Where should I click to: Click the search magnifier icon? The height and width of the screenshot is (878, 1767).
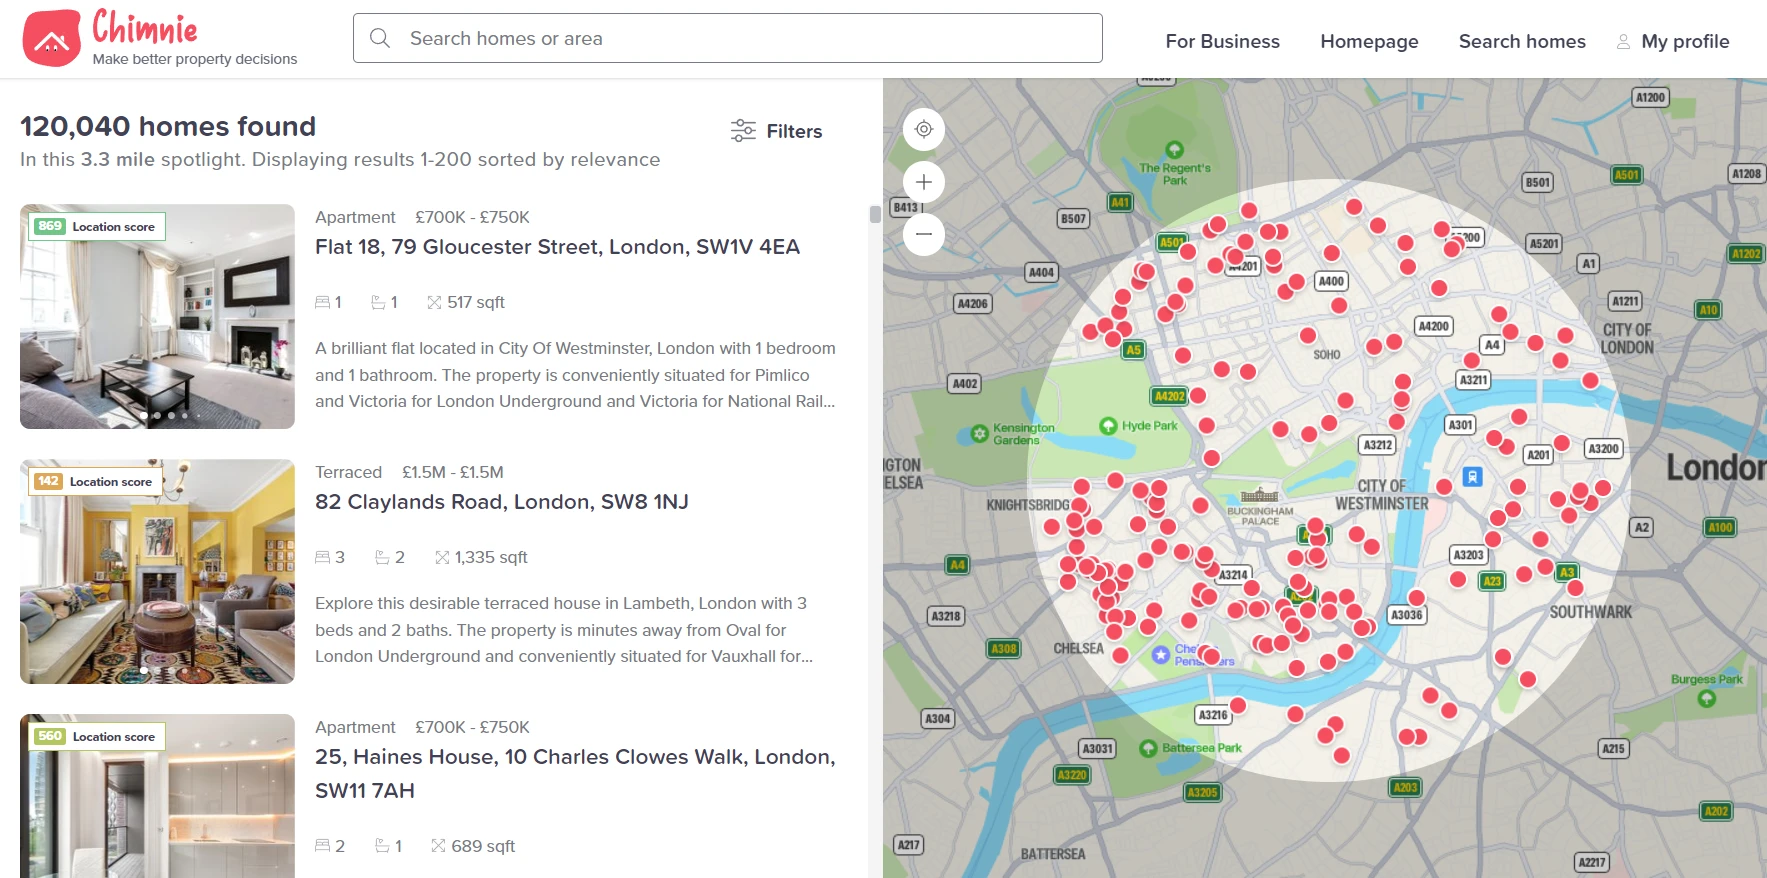380,38
